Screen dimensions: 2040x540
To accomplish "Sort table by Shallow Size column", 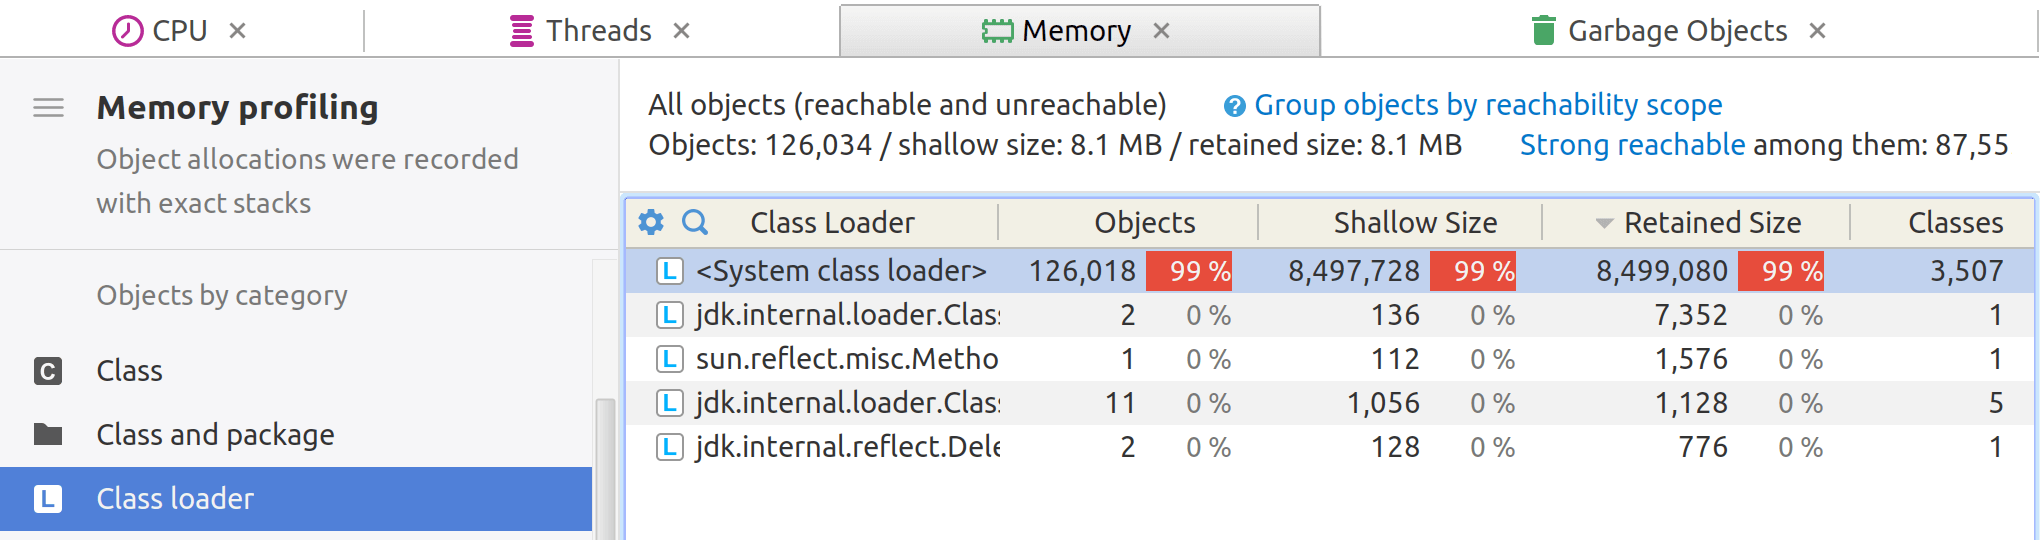I will click(x=1415, y=223).
